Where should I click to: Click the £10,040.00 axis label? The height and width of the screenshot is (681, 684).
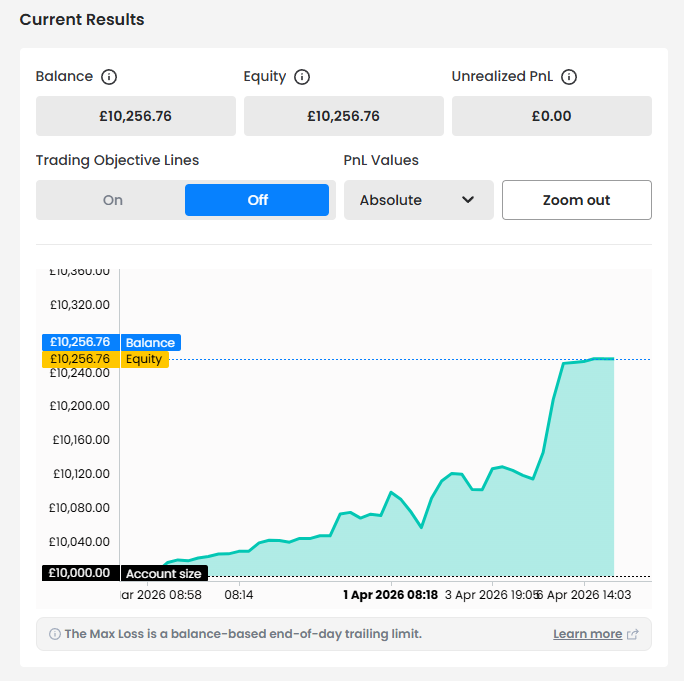tap(79, 542)
